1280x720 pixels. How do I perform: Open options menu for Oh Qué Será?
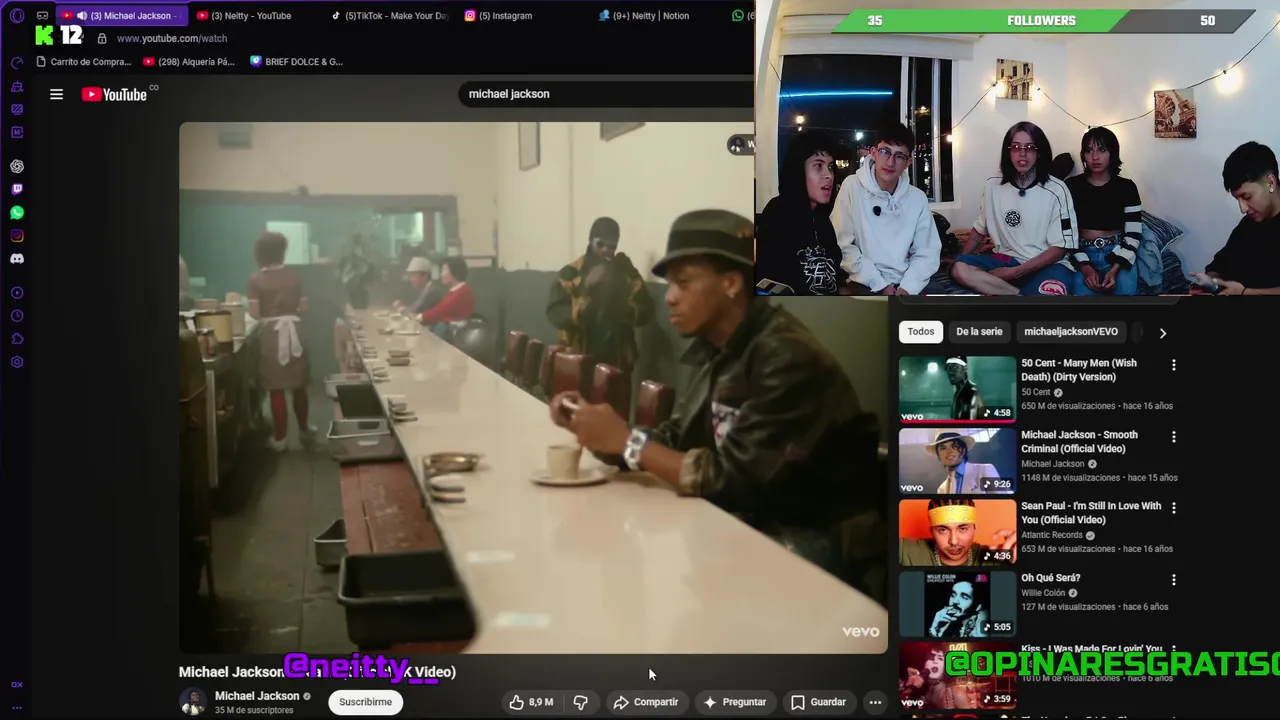[1174, 580]
